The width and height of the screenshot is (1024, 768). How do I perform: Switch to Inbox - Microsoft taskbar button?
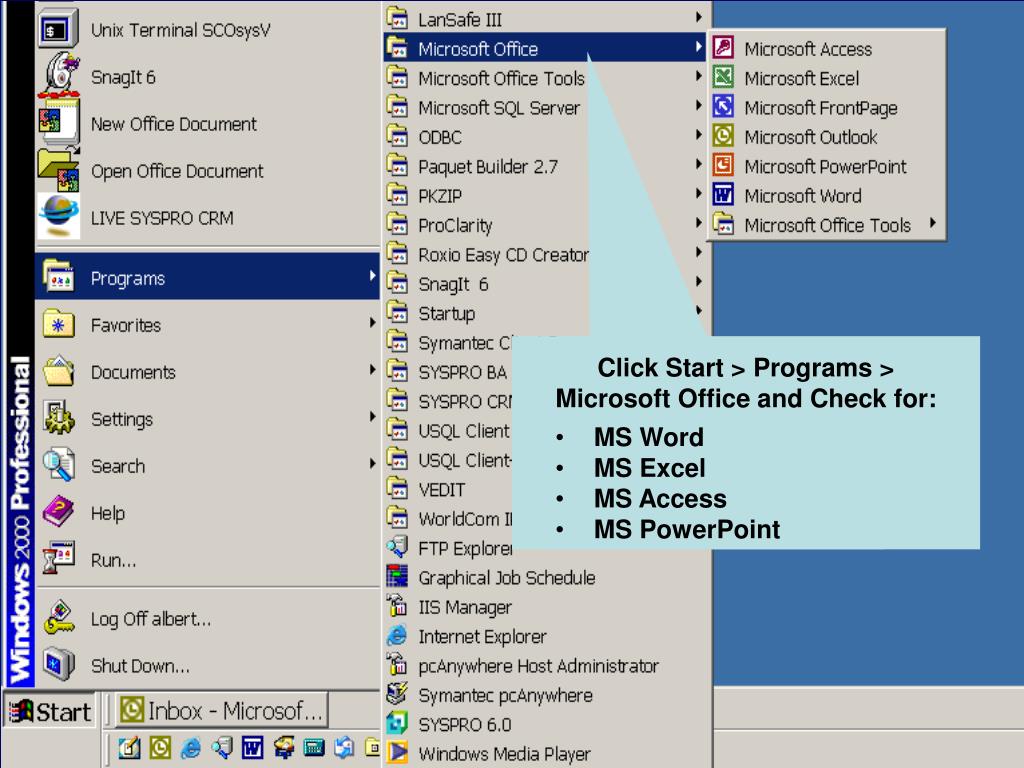(222, 711)
